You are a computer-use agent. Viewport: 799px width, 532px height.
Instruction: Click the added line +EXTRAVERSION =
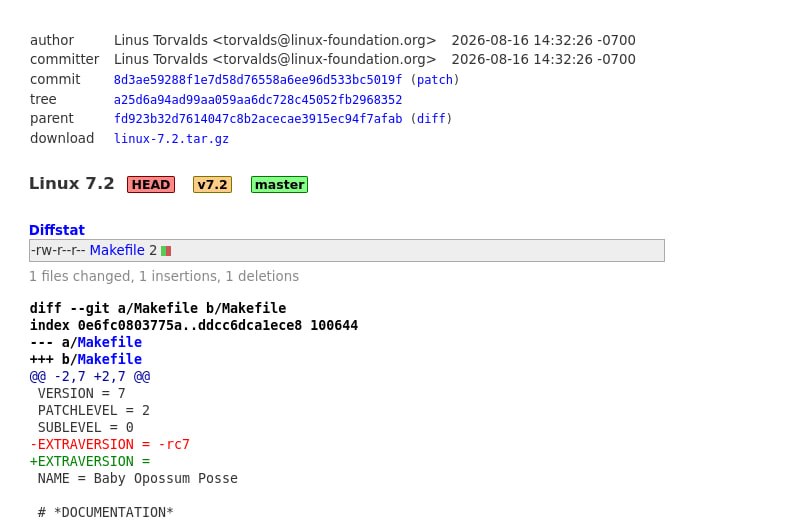pos(90,461)
